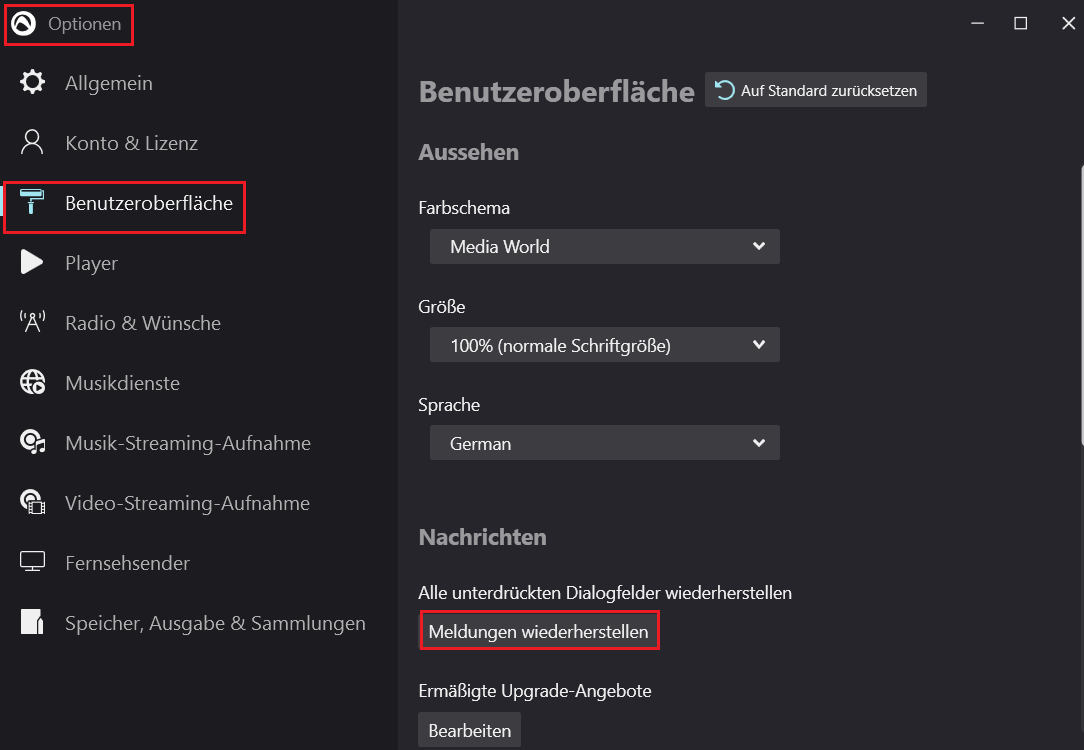
Task: Open Speicher, Ausgabe & Sammlungen settings
Action: tap(199, 623)
